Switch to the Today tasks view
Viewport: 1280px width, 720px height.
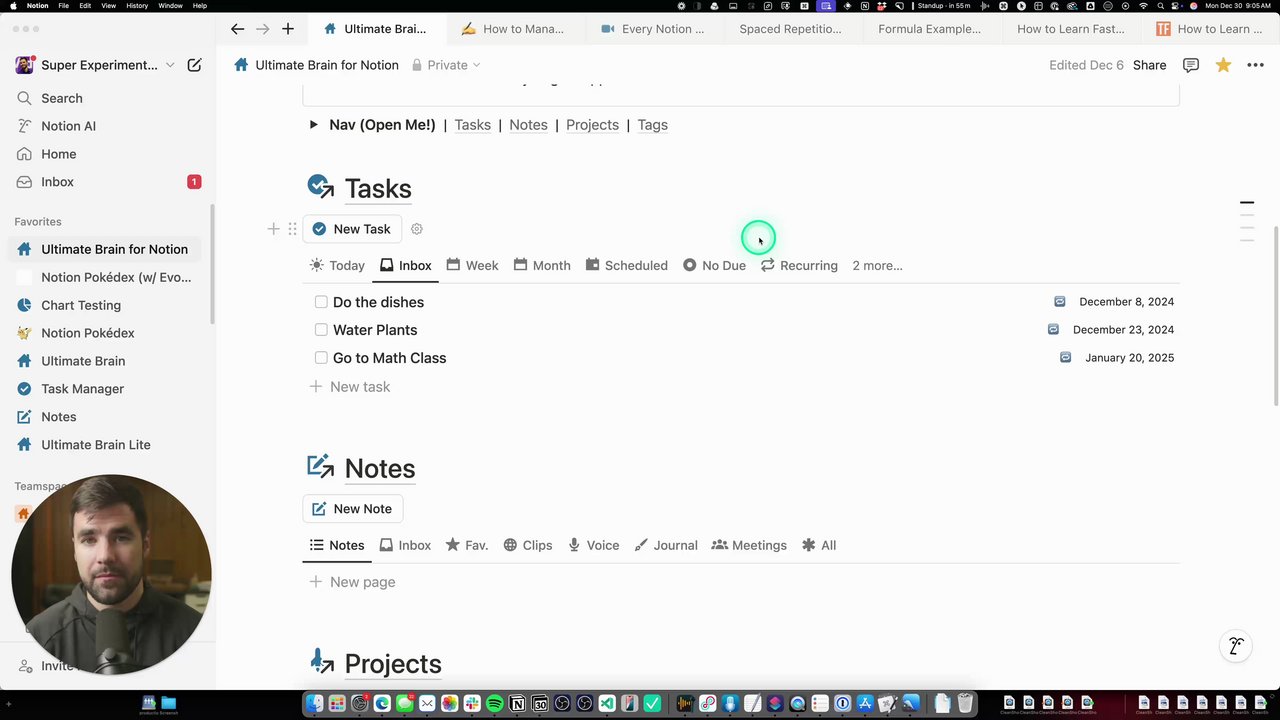337,265
